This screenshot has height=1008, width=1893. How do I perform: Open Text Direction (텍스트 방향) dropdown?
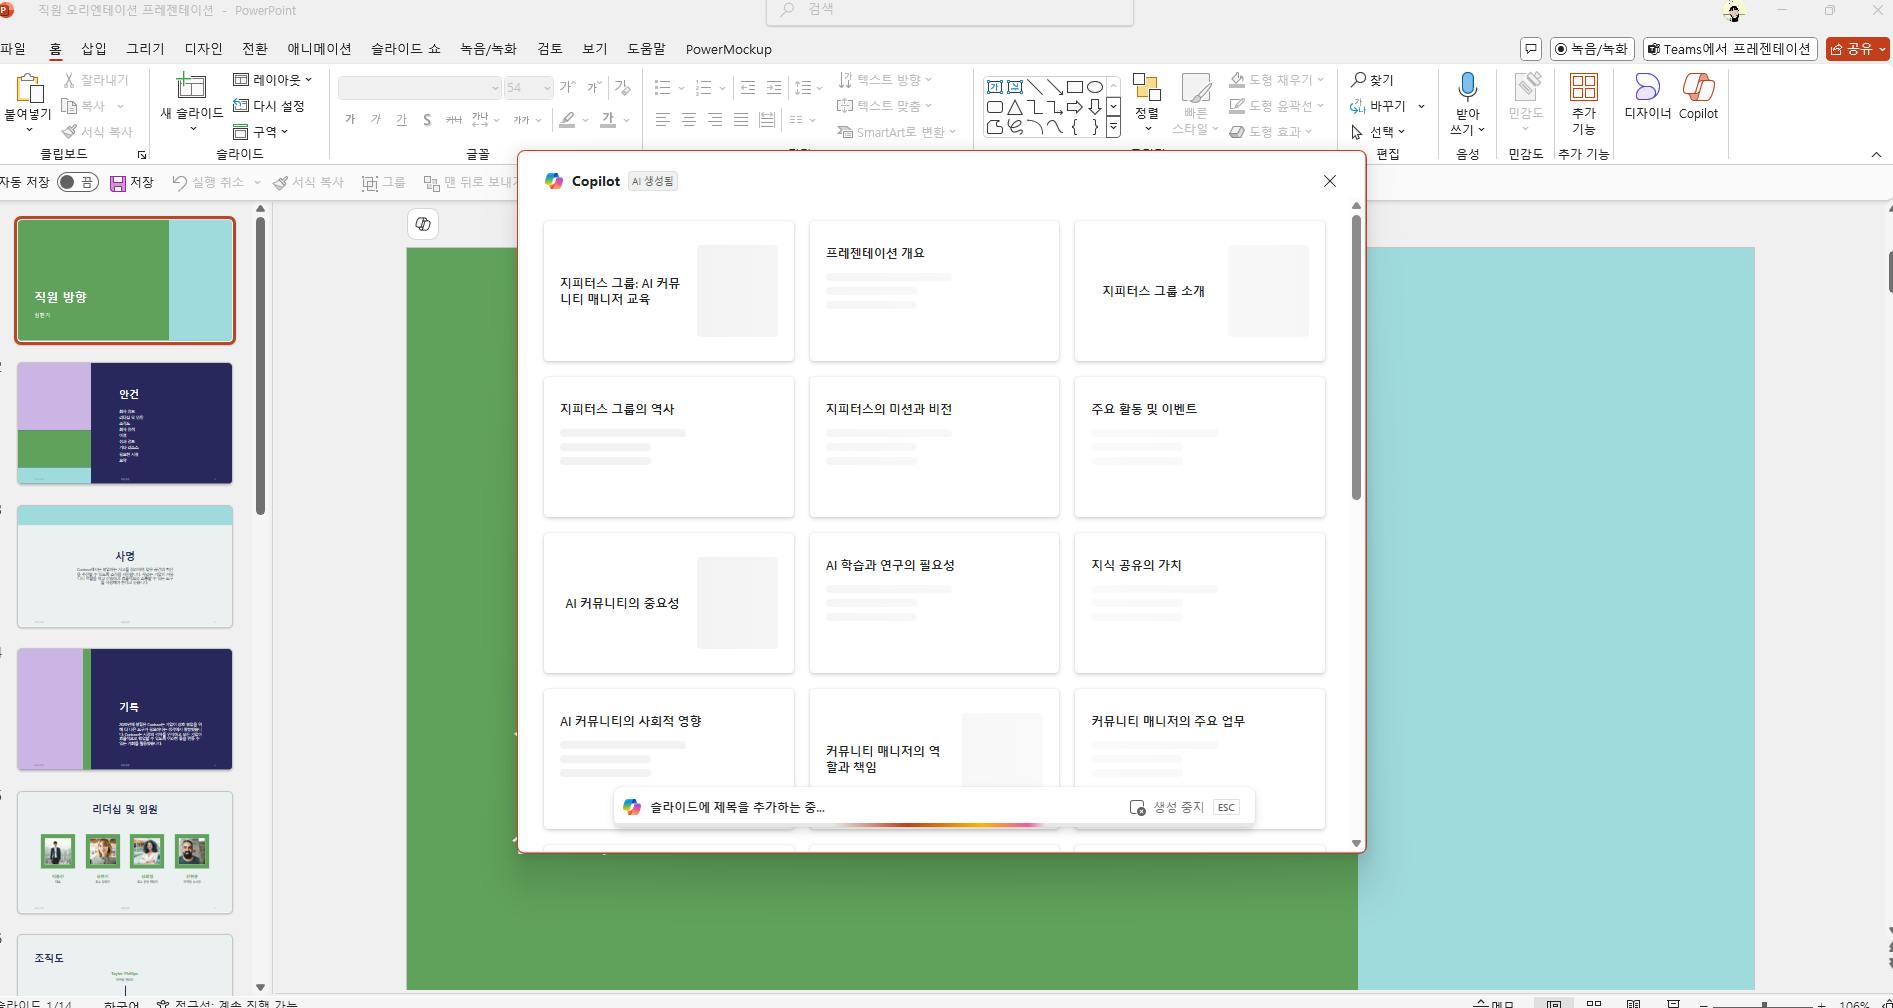click(885, 80)
